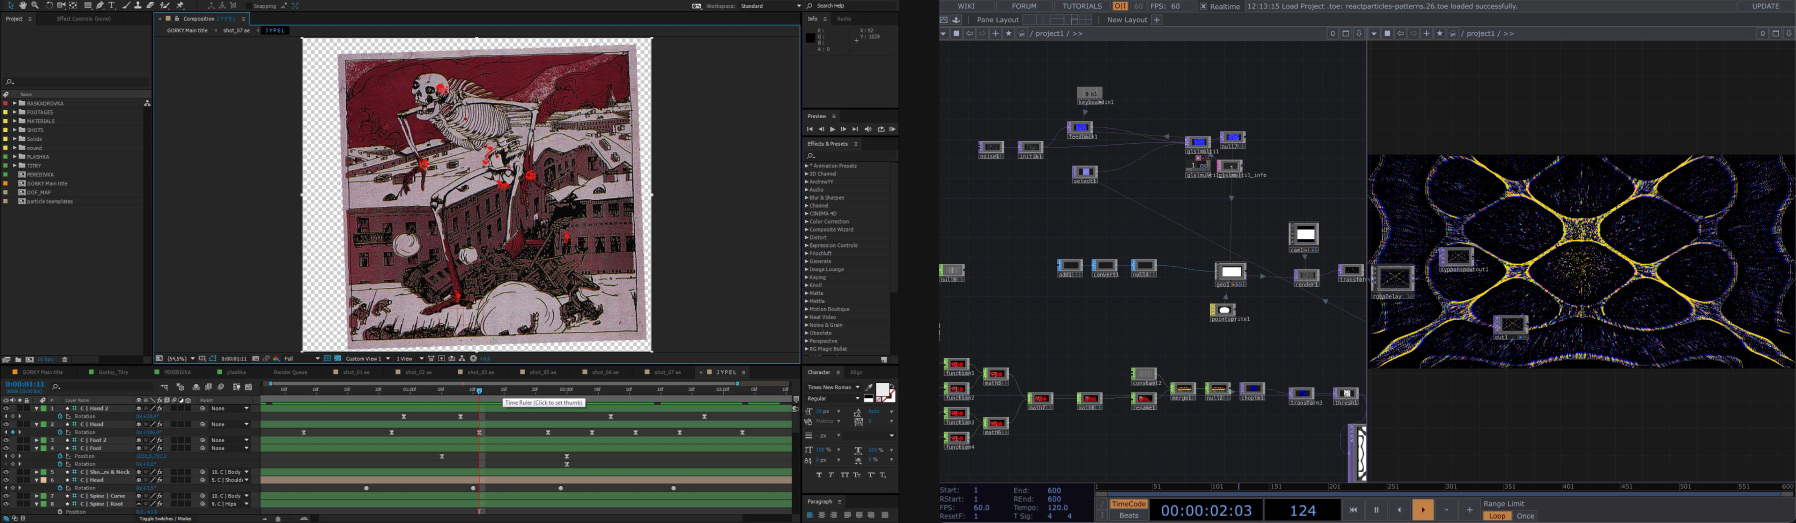The height and width of the screenshot is (523, 1796).
Task: Select the Eraser tool
Action: (150, 5)
